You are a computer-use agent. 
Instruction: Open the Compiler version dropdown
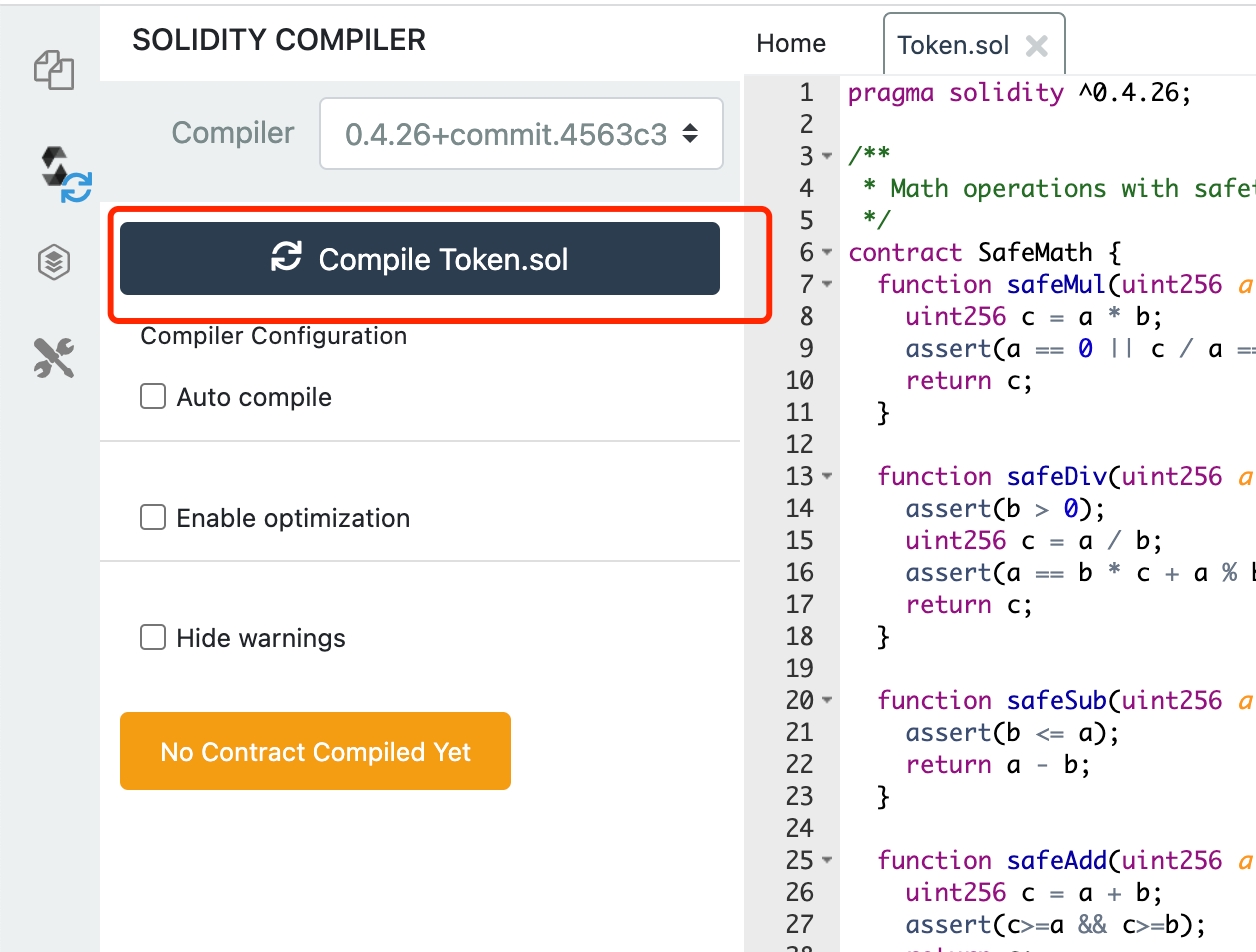(520, 134)
